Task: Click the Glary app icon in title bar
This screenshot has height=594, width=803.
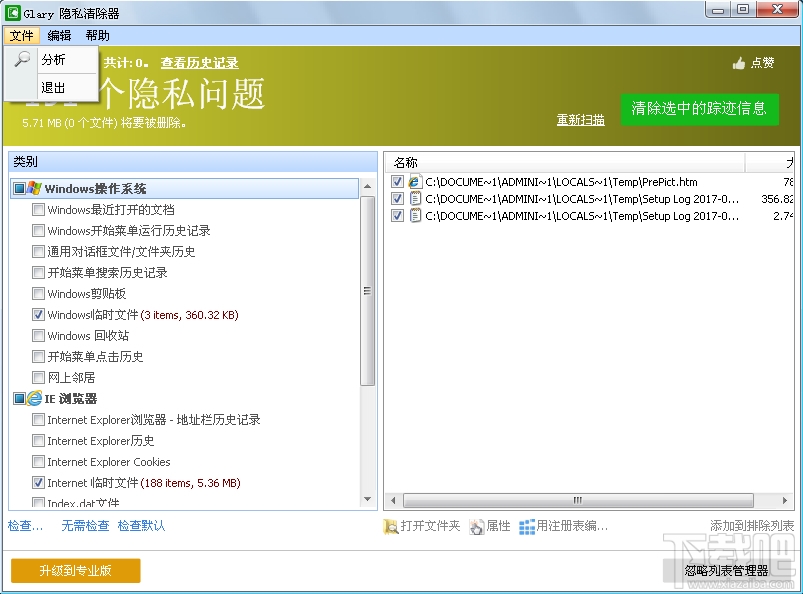Action: 13,13
